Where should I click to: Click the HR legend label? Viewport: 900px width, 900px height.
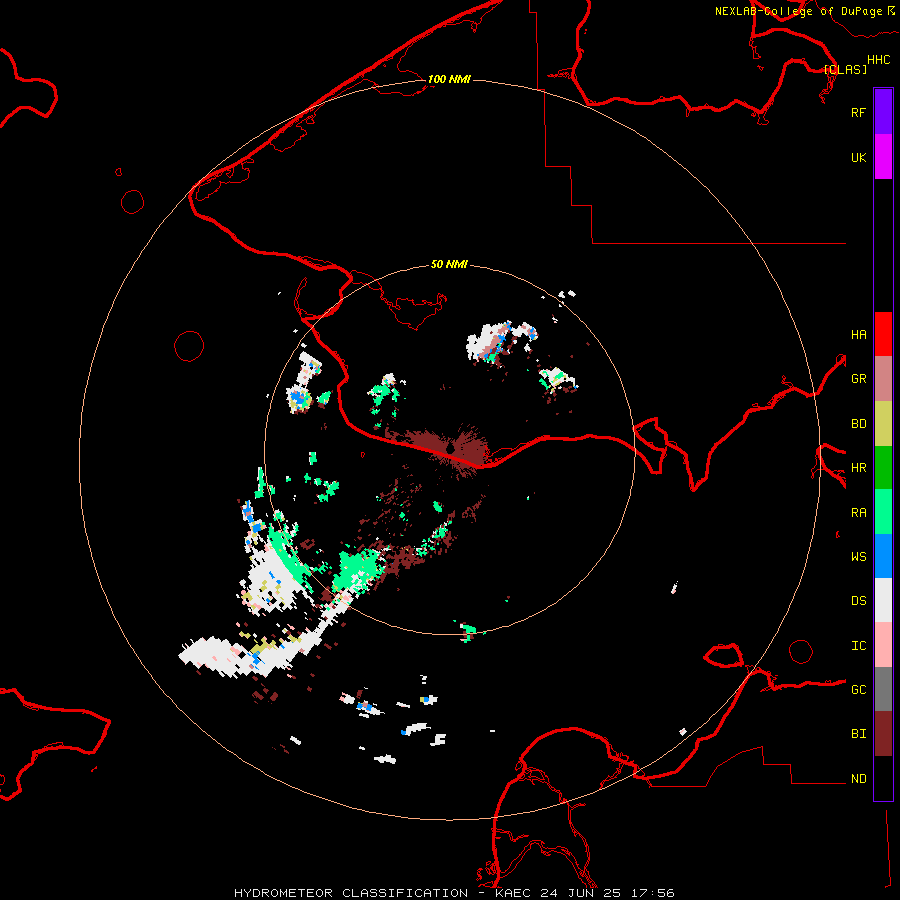tap(858, 468)
